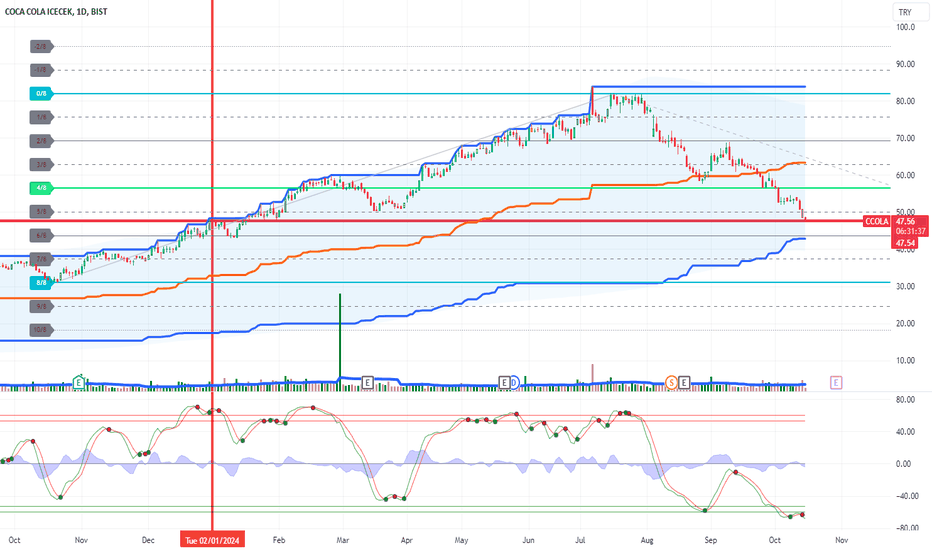Select the 10/8 level label
Screen dimensions: 932x550
pos(41,329)
